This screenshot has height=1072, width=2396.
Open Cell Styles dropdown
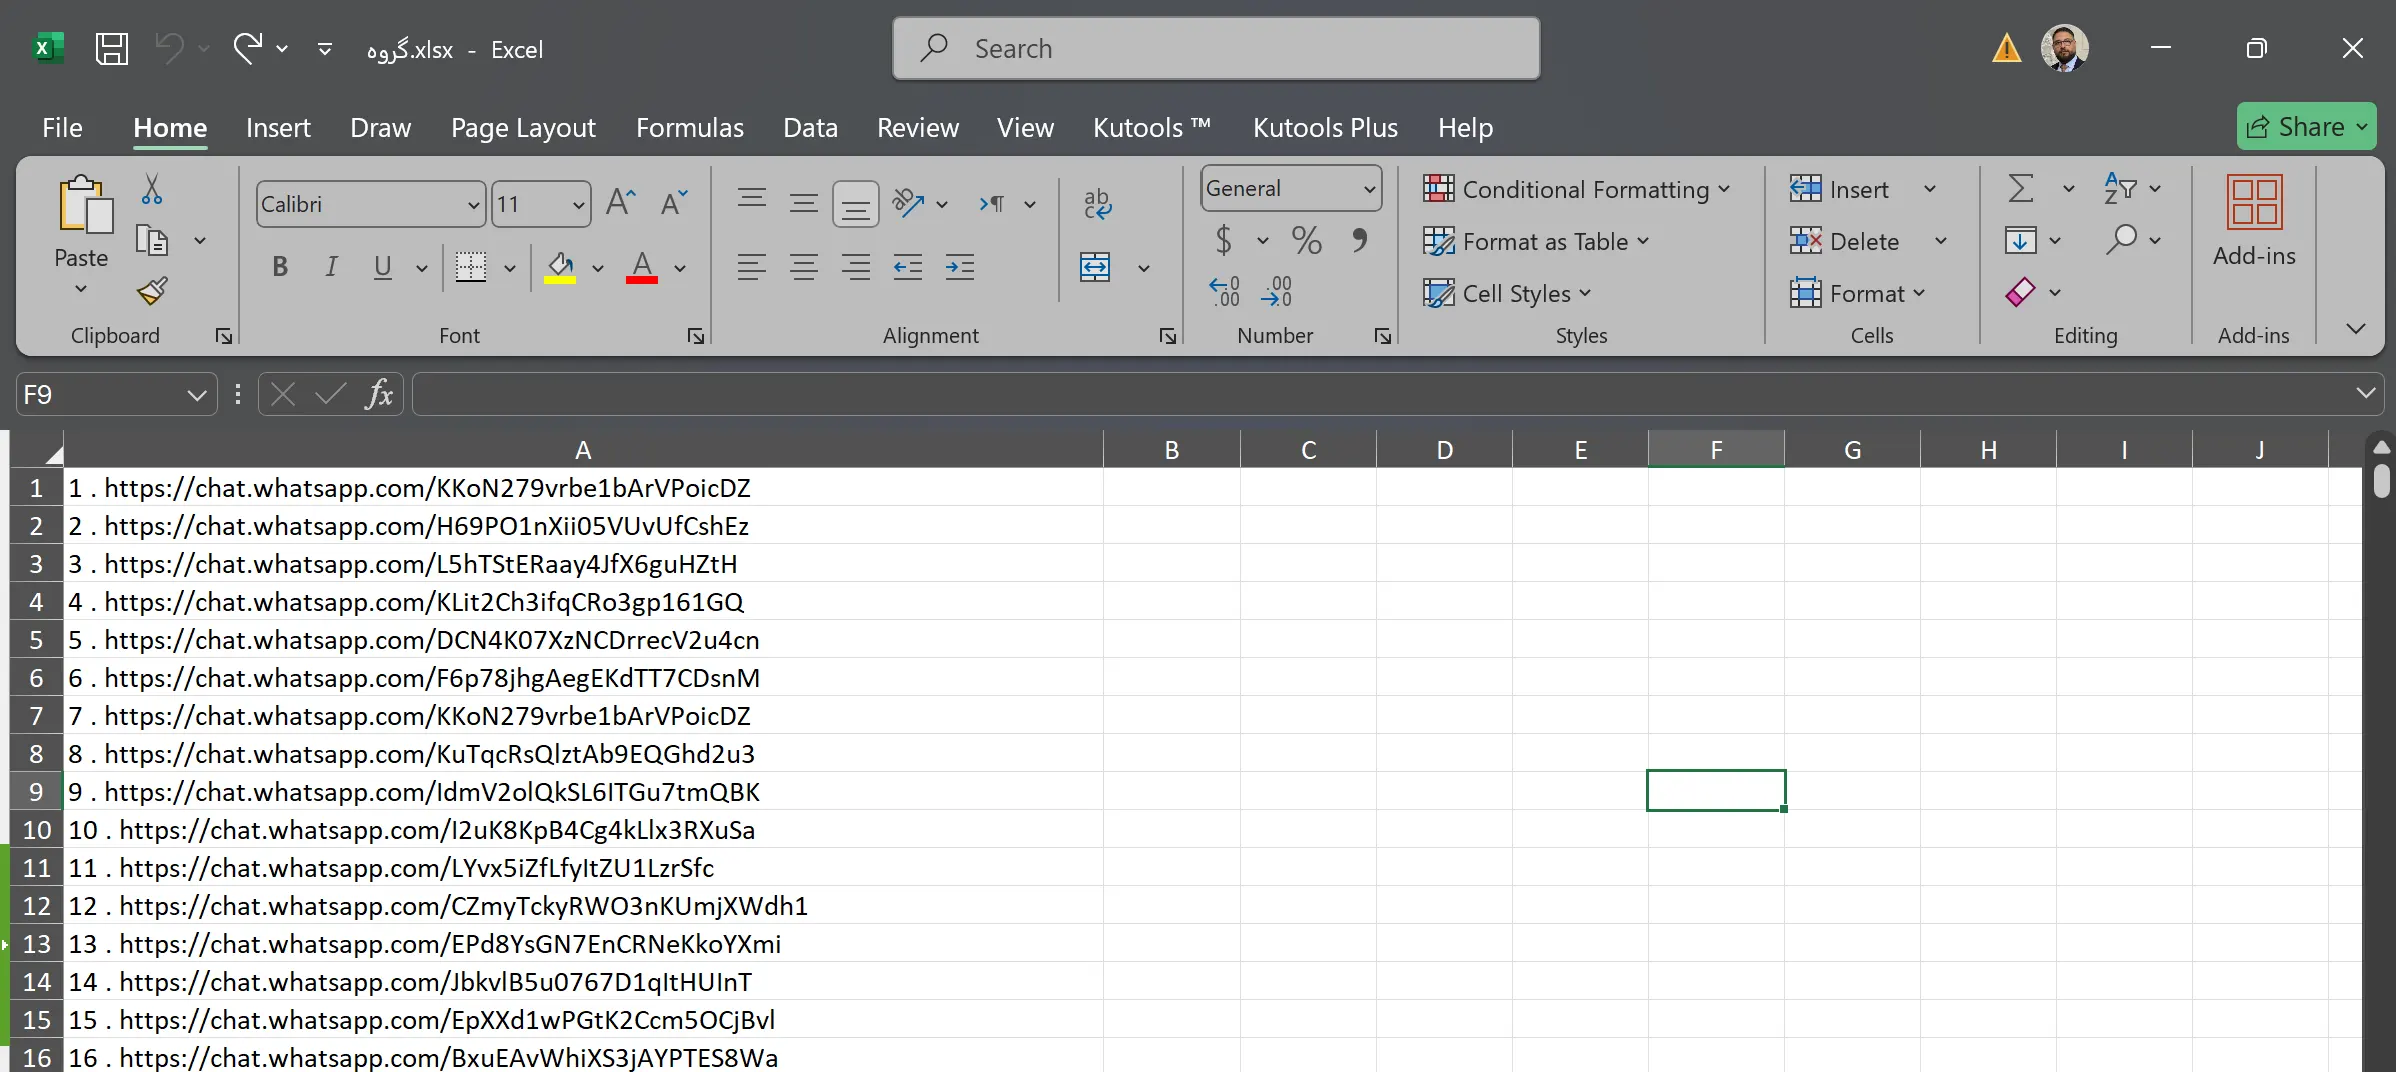coord(1507,293)
